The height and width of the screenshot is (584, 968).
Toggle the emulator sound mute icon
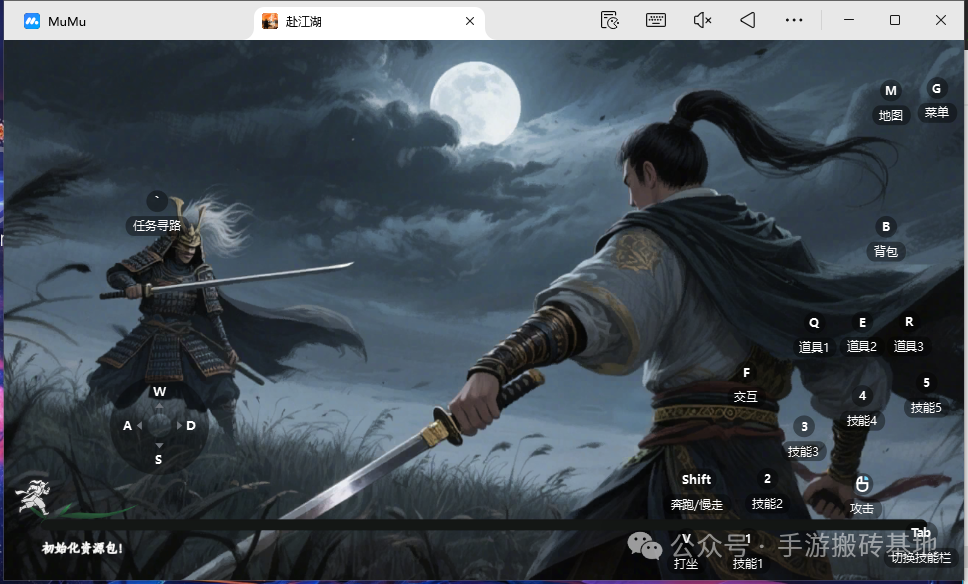click(x=702, y=20)
